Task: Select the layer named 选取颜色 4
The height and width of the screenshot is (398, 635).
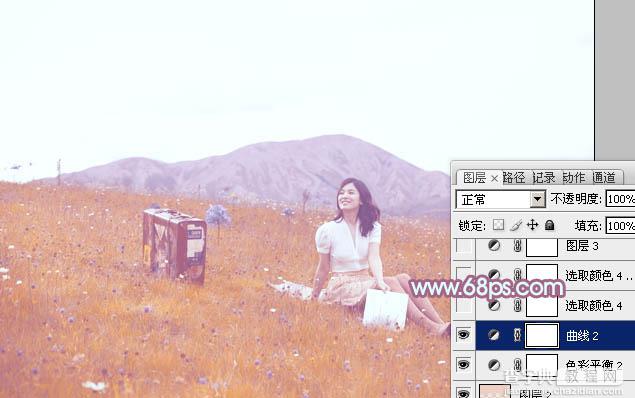Action: click(593, 305)
